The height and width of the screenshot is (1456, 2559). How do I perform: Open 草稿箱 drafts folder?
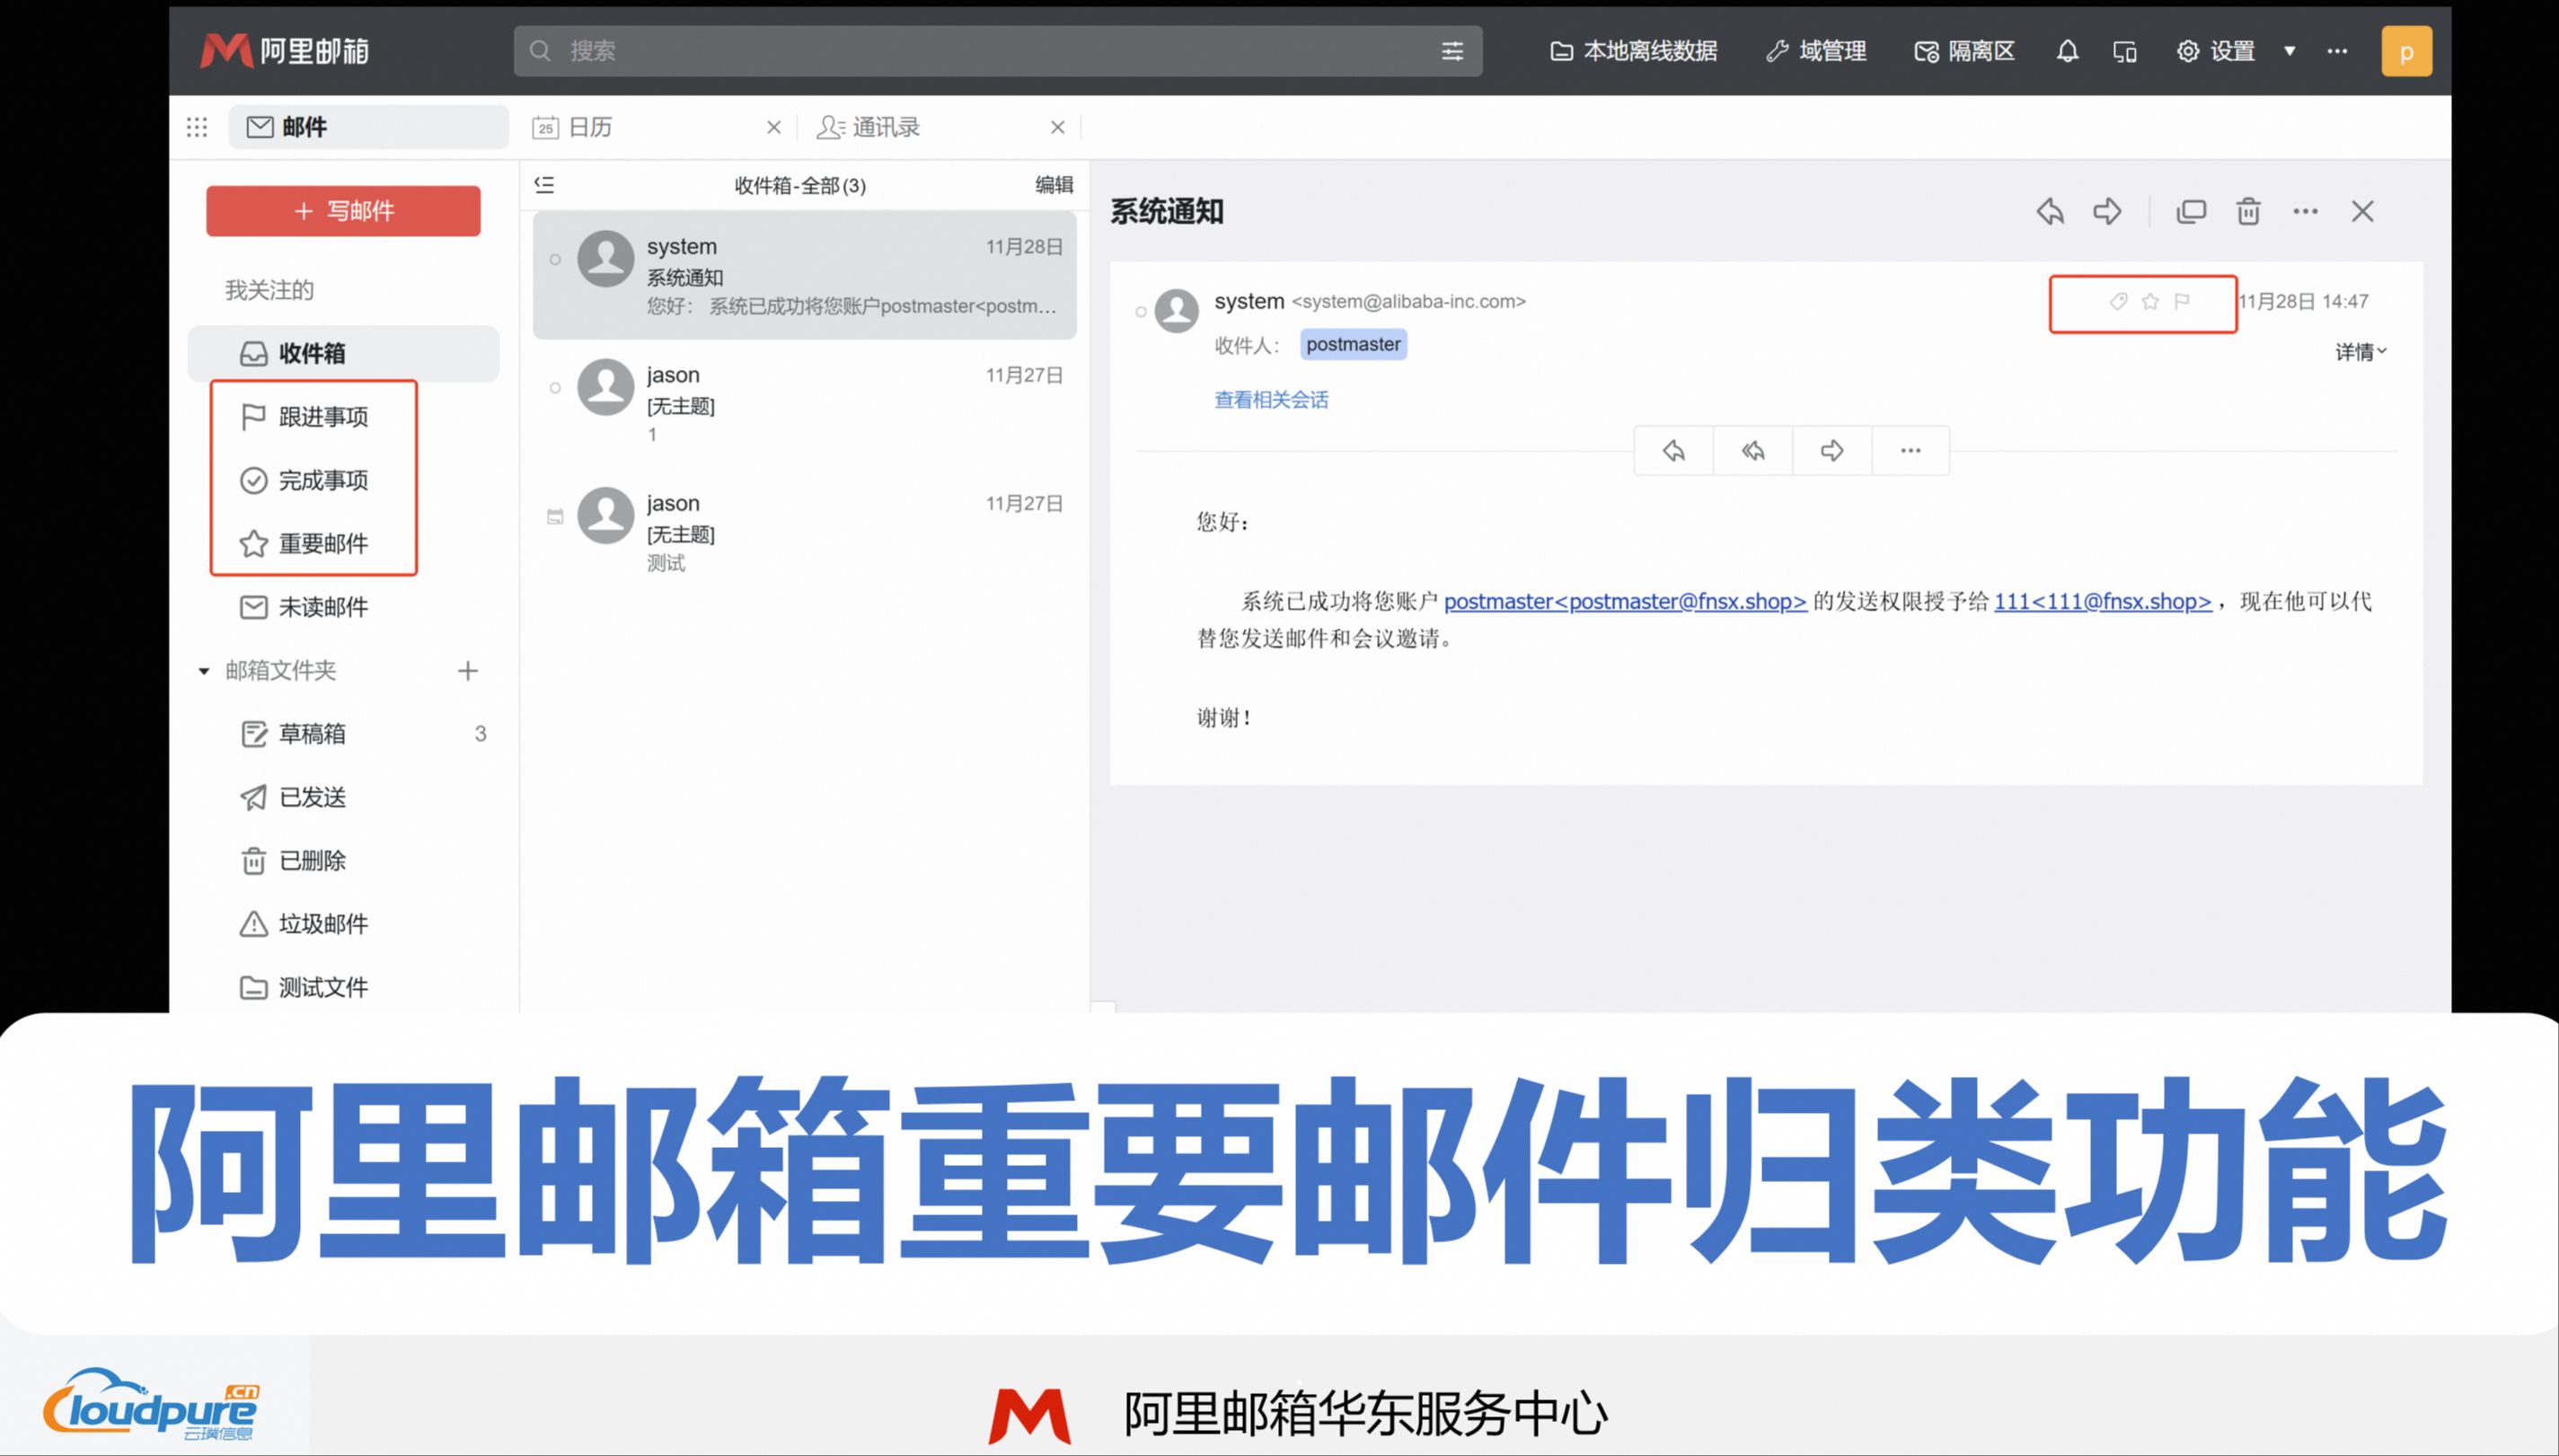(343, 734)
